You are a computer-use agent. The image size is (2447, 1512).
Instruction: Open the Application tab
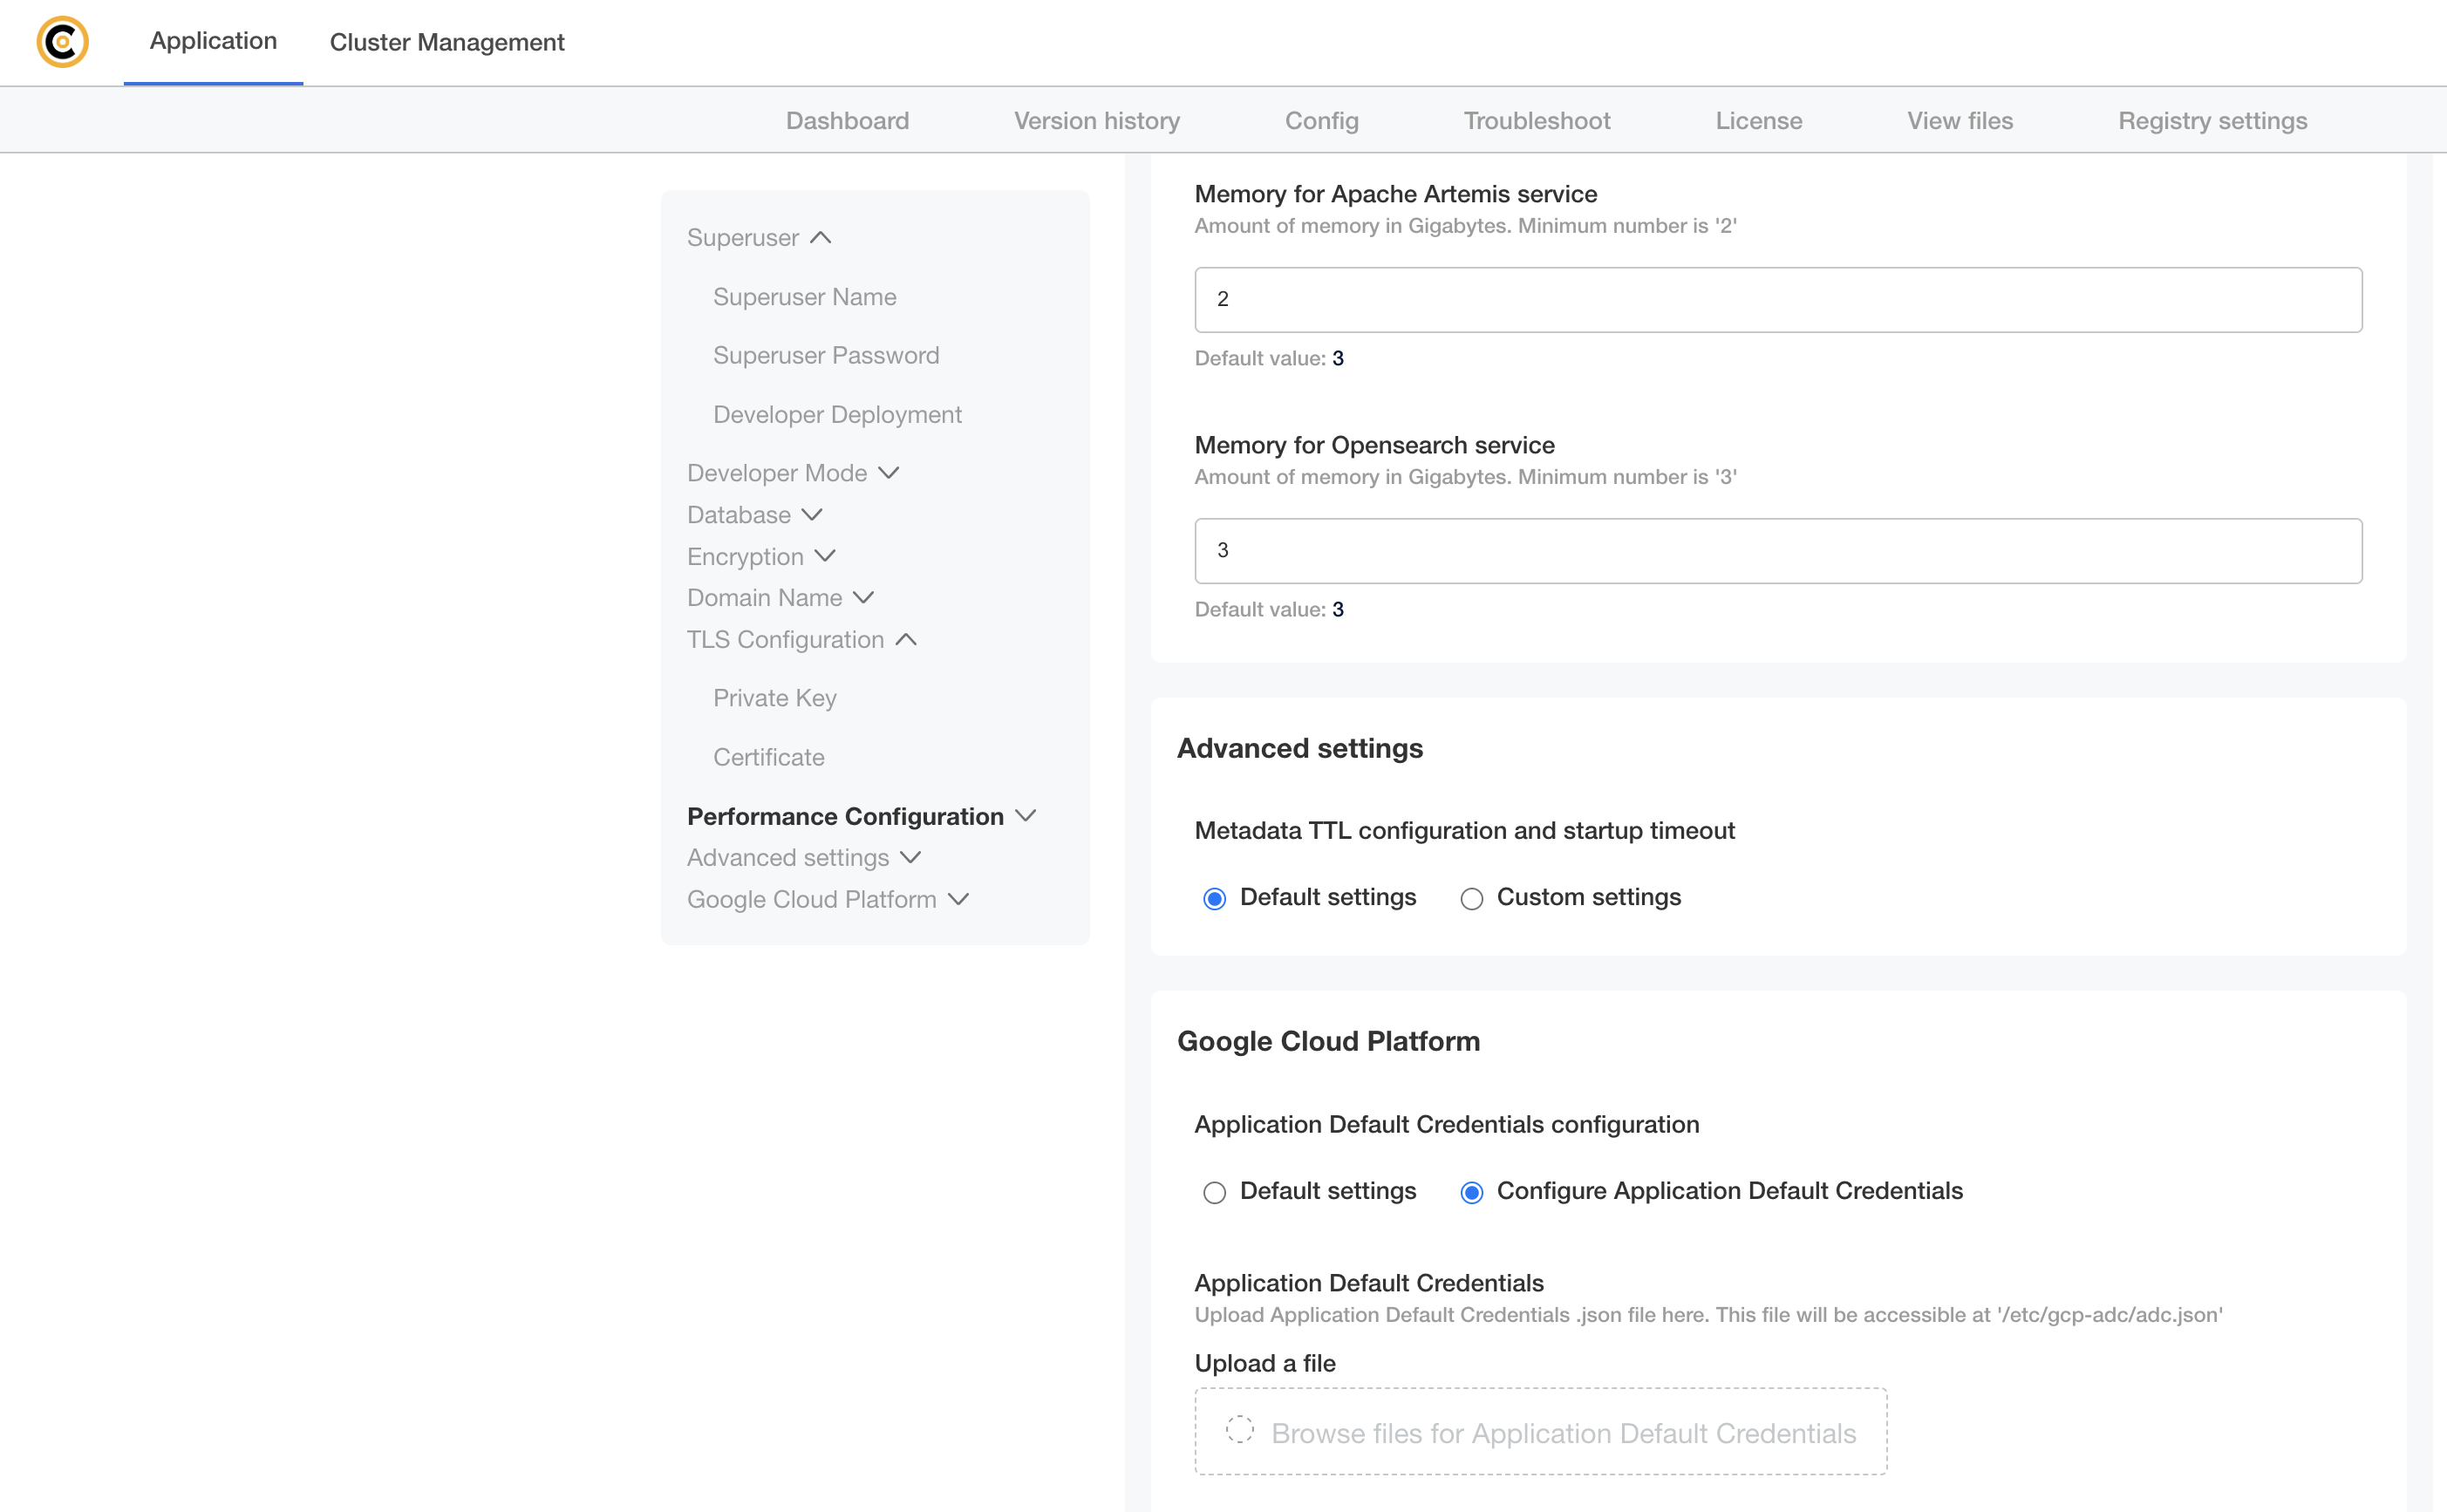pos(213,41)
